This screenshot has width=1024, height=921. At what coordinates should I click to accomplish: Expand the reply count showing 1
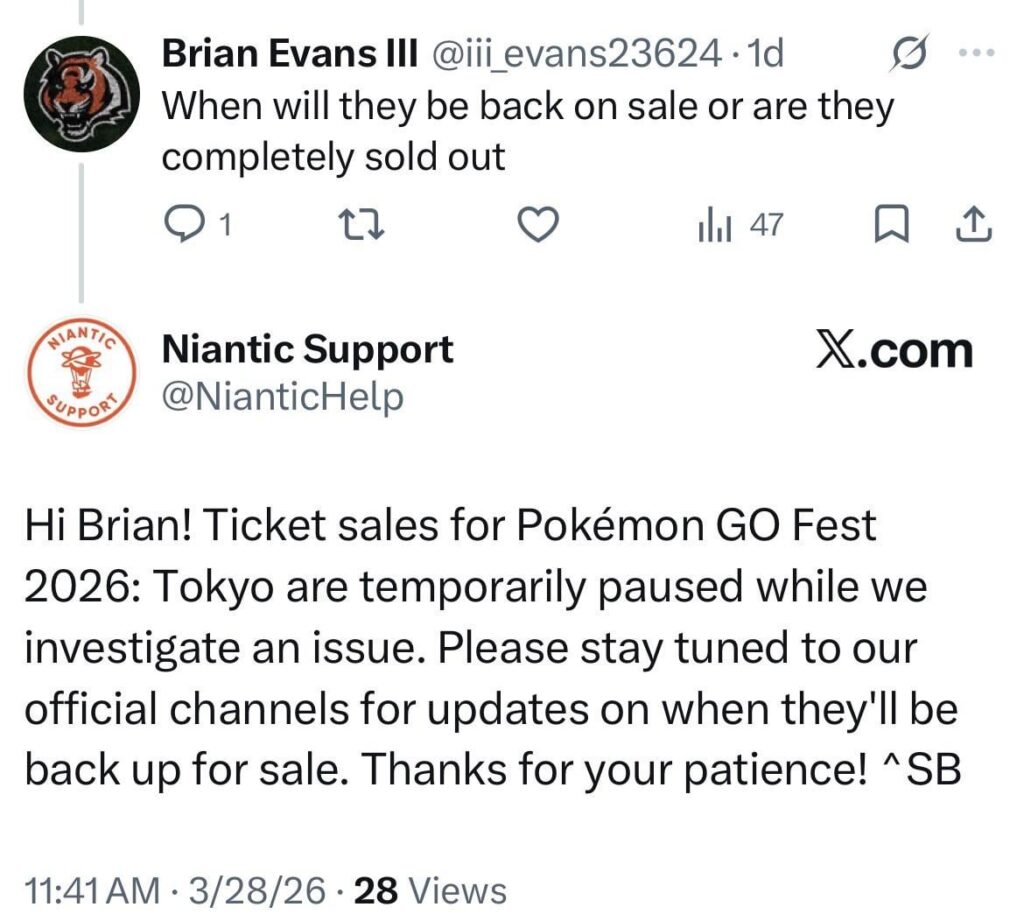point(220,224)
